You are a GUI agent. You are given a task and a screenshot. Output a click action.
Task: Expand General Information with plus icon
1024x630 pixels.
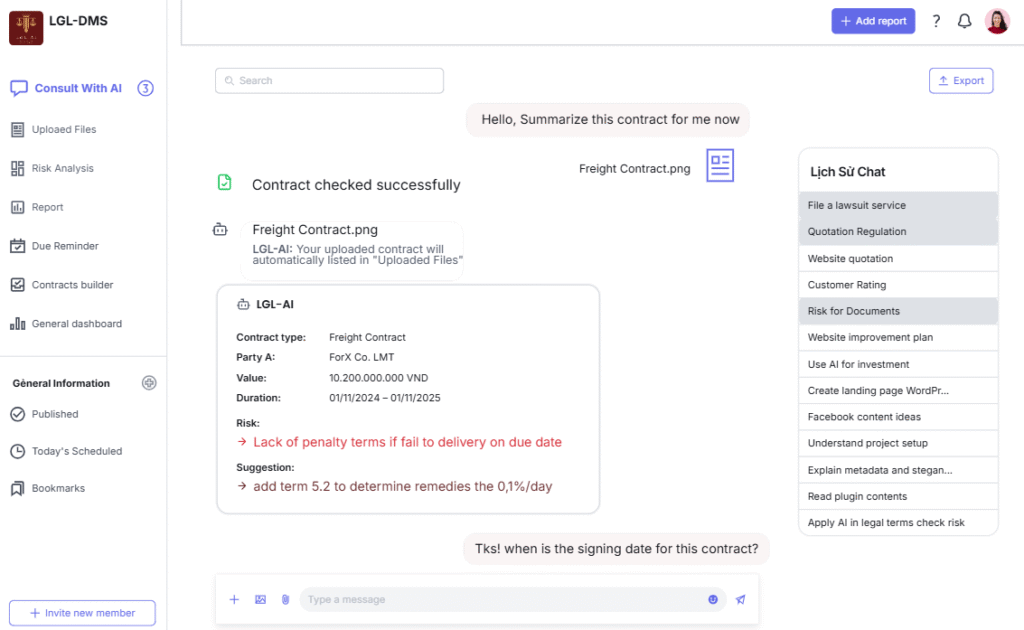click(x=149, y=383)
